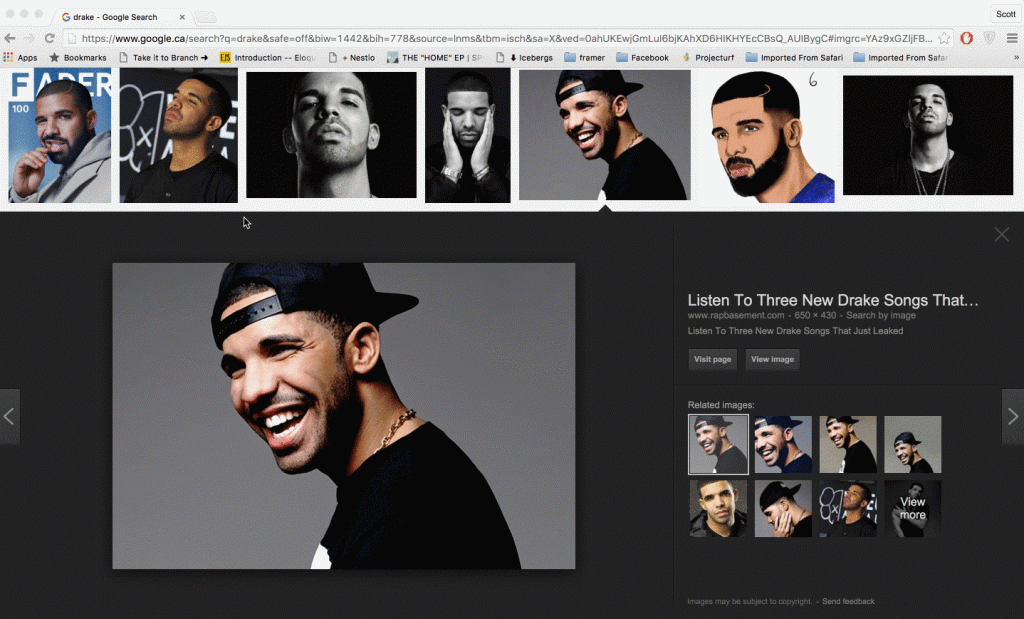Open the Chrome hamburger menu
The image size is (1024, 619).
(x=1012, y=38)
